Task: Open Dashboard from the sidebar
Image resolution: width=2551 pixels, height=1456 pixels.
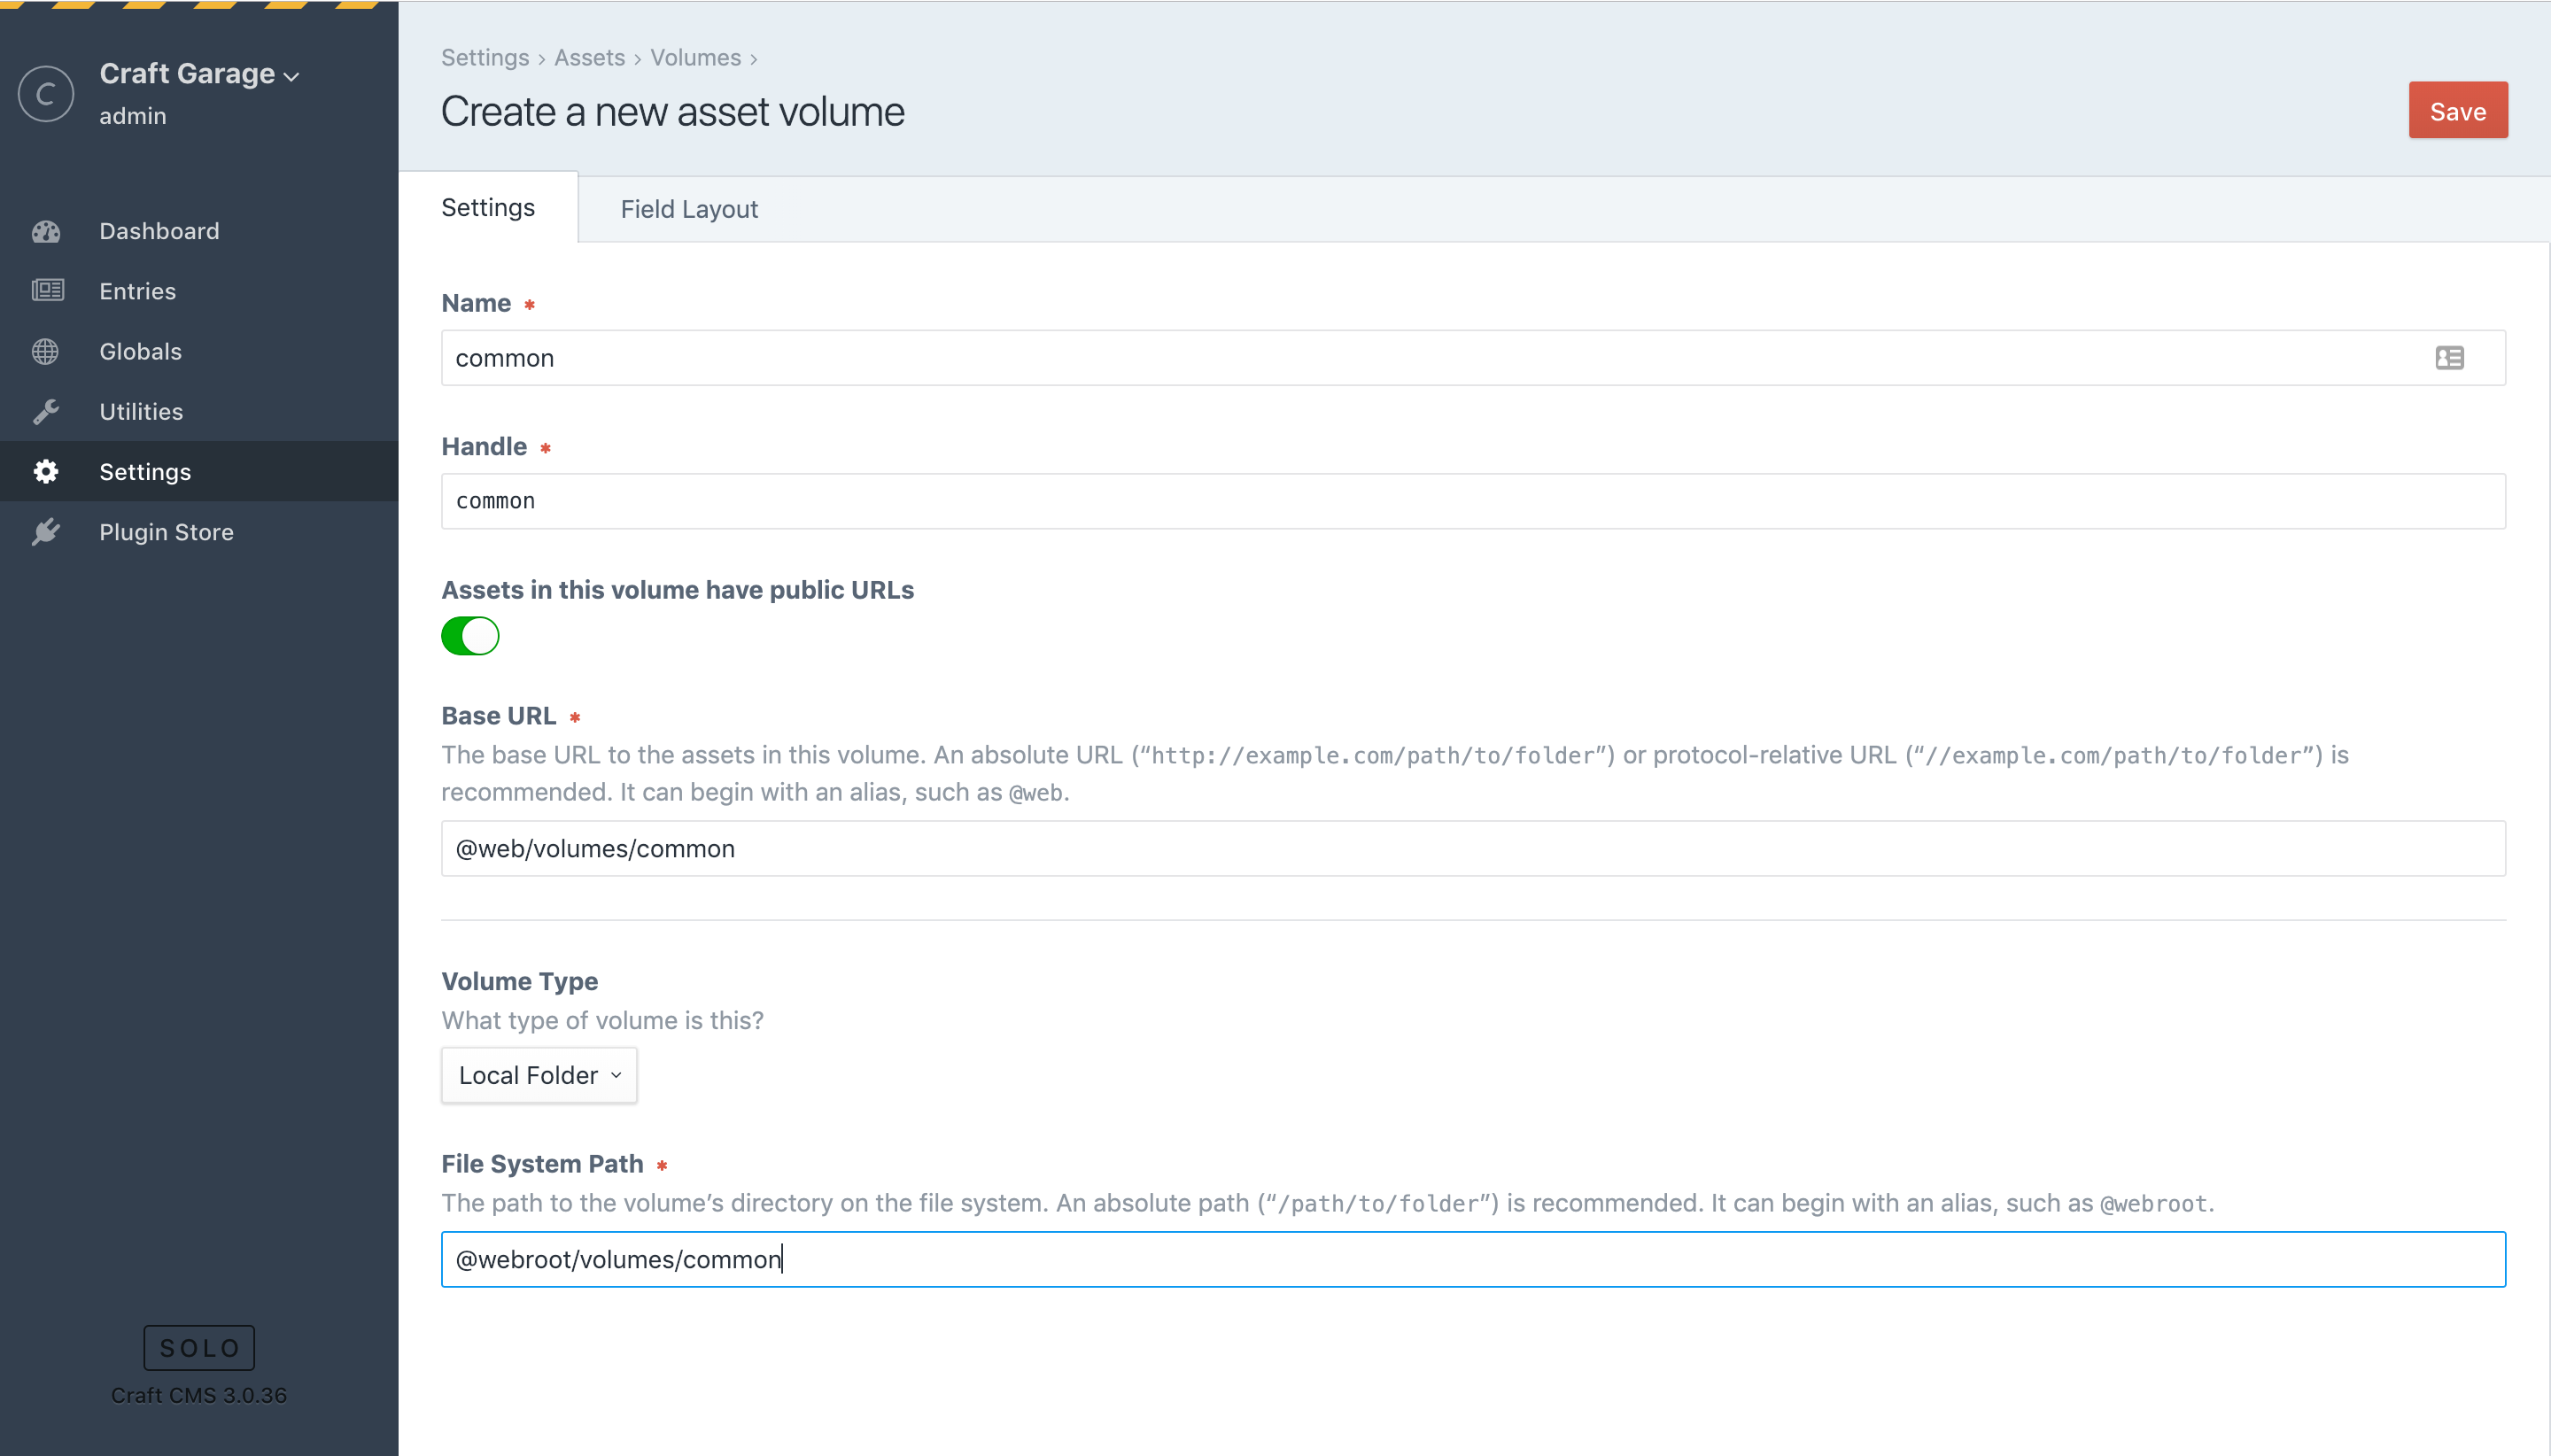Action: (x=199, y=231)
